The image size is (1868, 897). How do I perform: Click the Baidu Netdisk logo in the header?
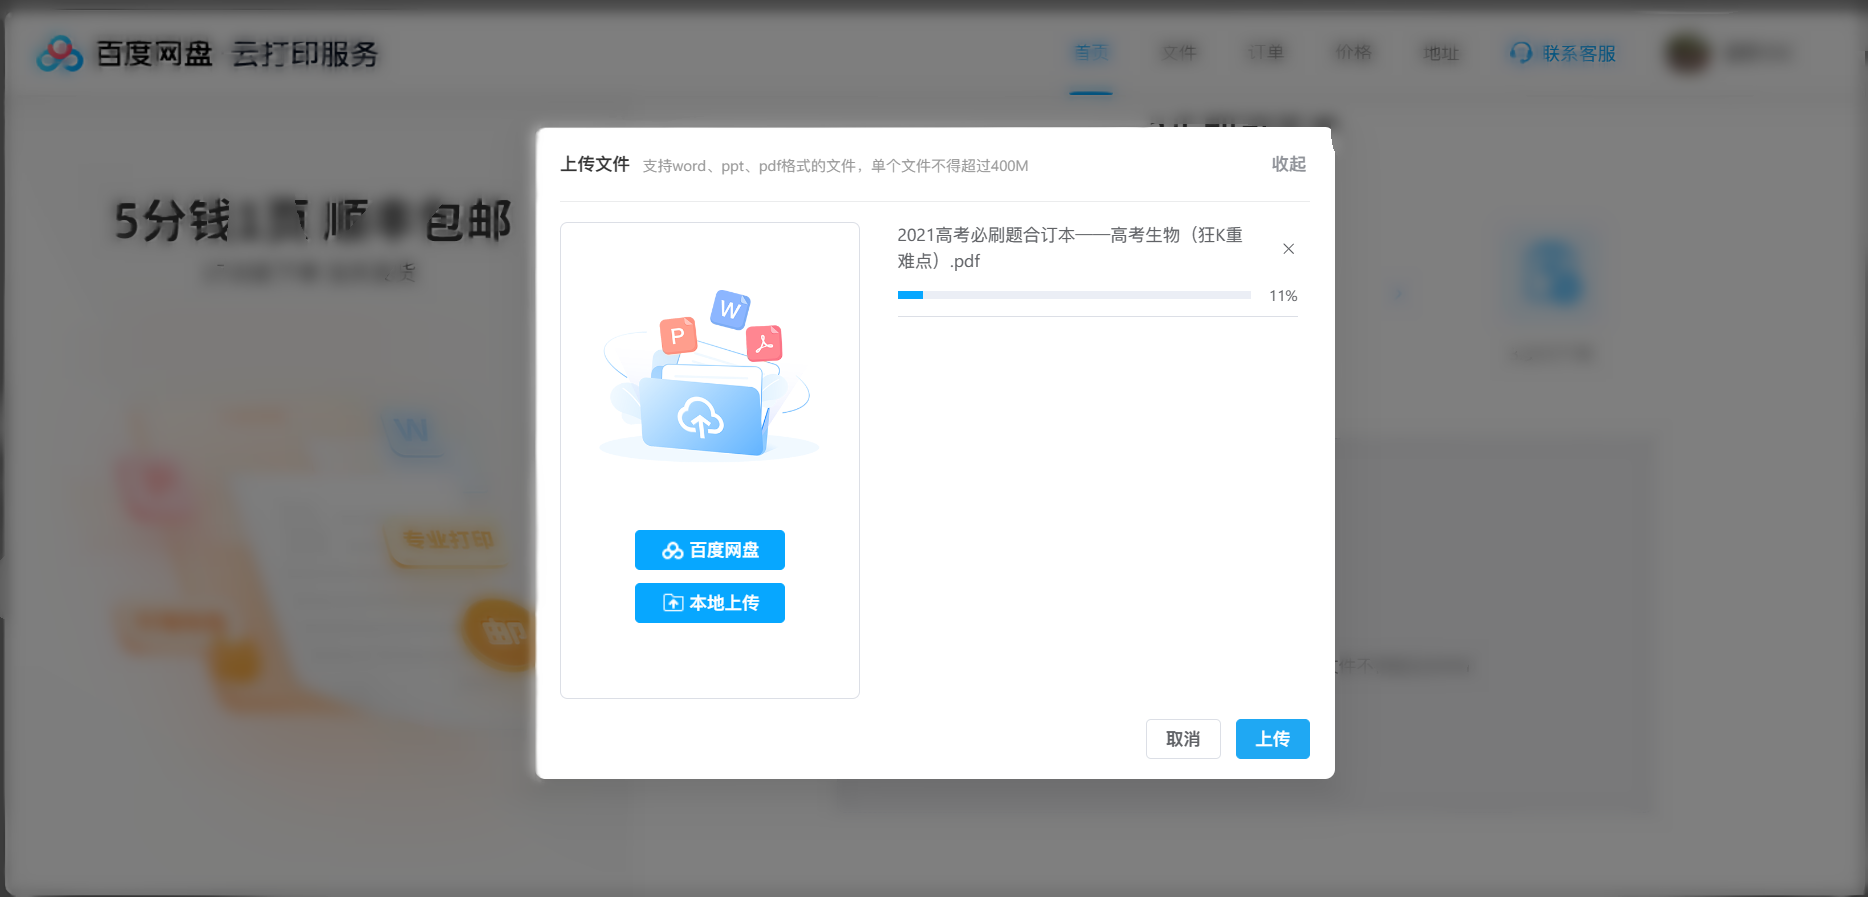[x=60, y=53]
